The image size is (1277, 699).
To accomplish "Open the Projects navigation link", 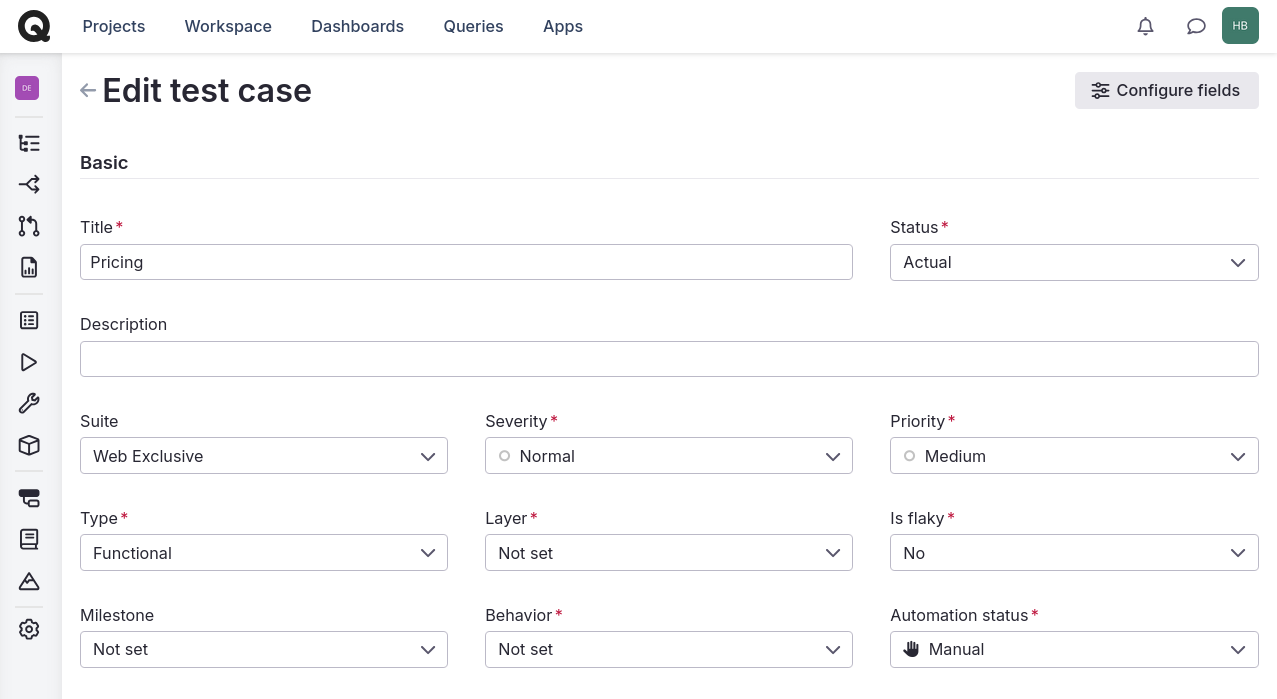I will tap(113, 26).
